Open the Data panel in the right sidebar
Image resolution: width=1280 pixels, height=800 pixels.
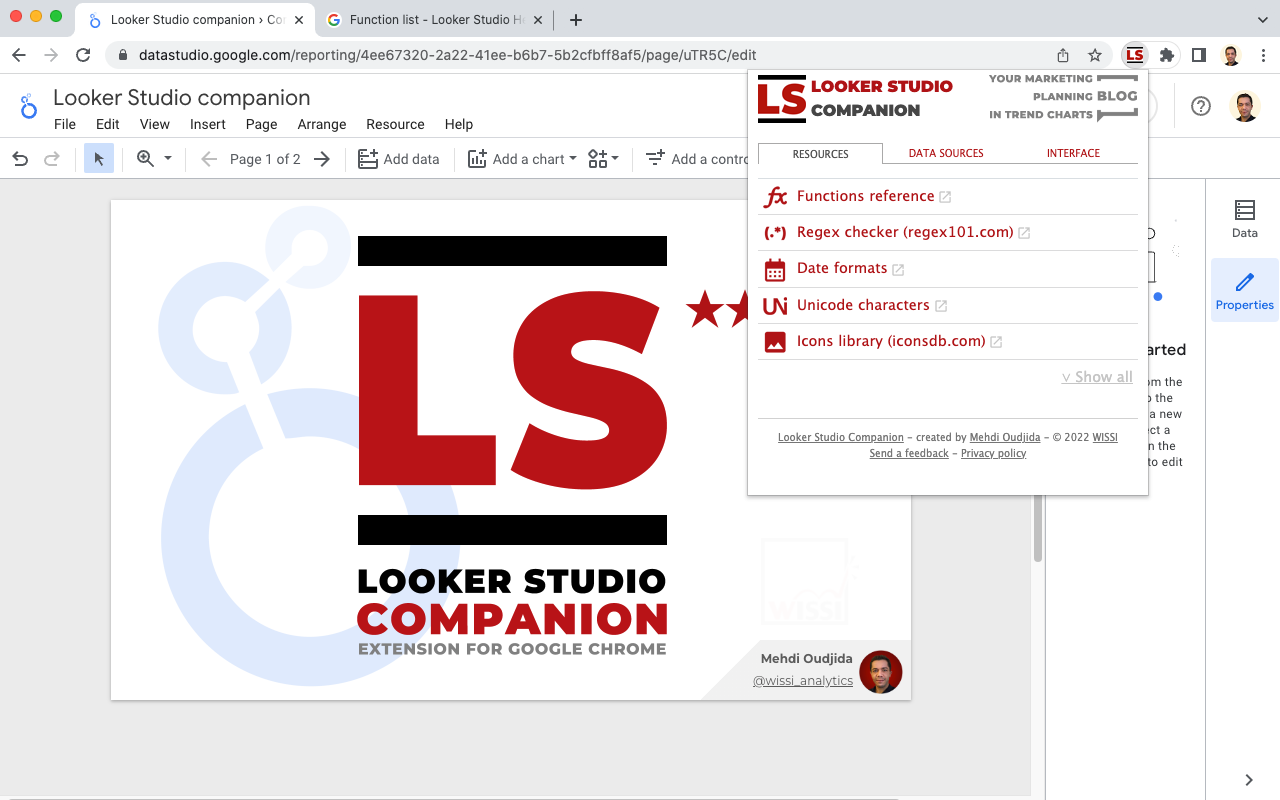(1244, 218)
